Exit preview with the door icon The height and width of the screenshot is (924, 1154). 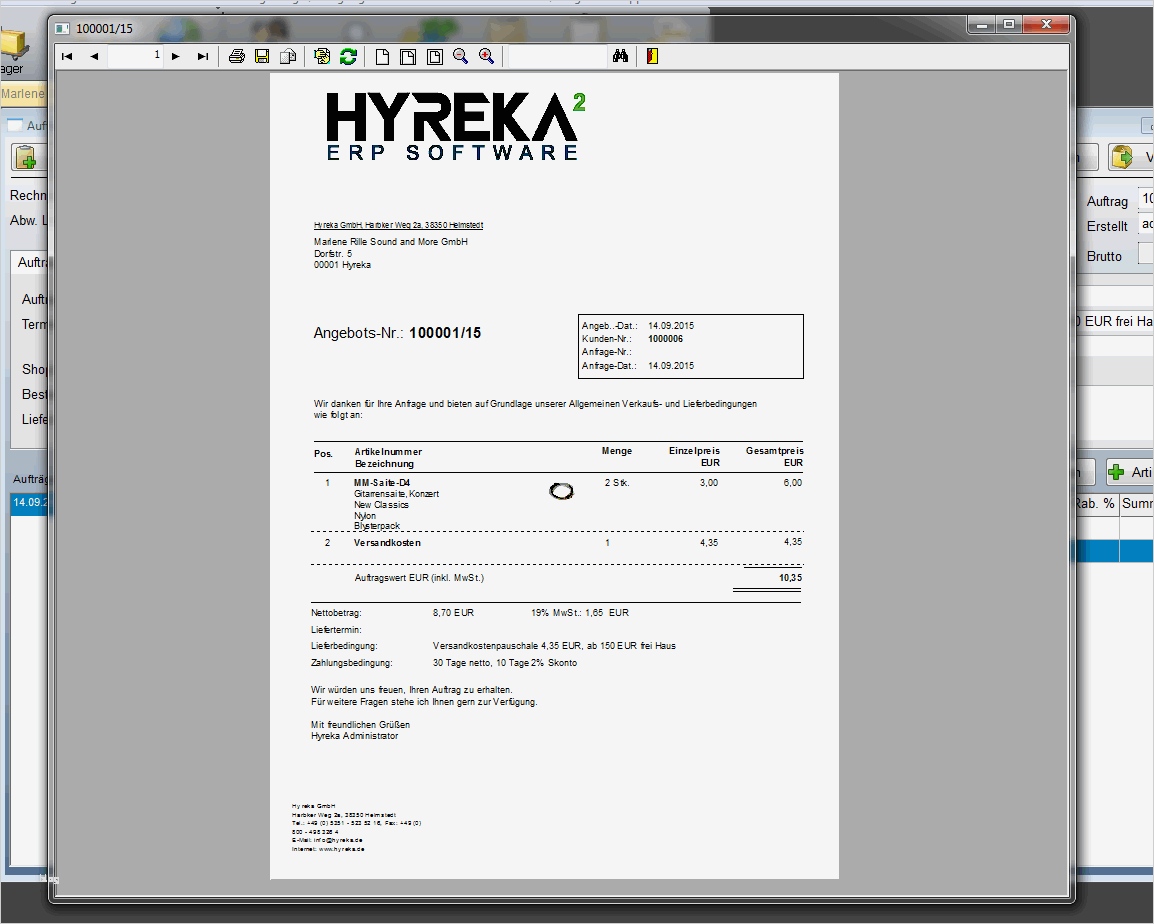pos(652,57)
